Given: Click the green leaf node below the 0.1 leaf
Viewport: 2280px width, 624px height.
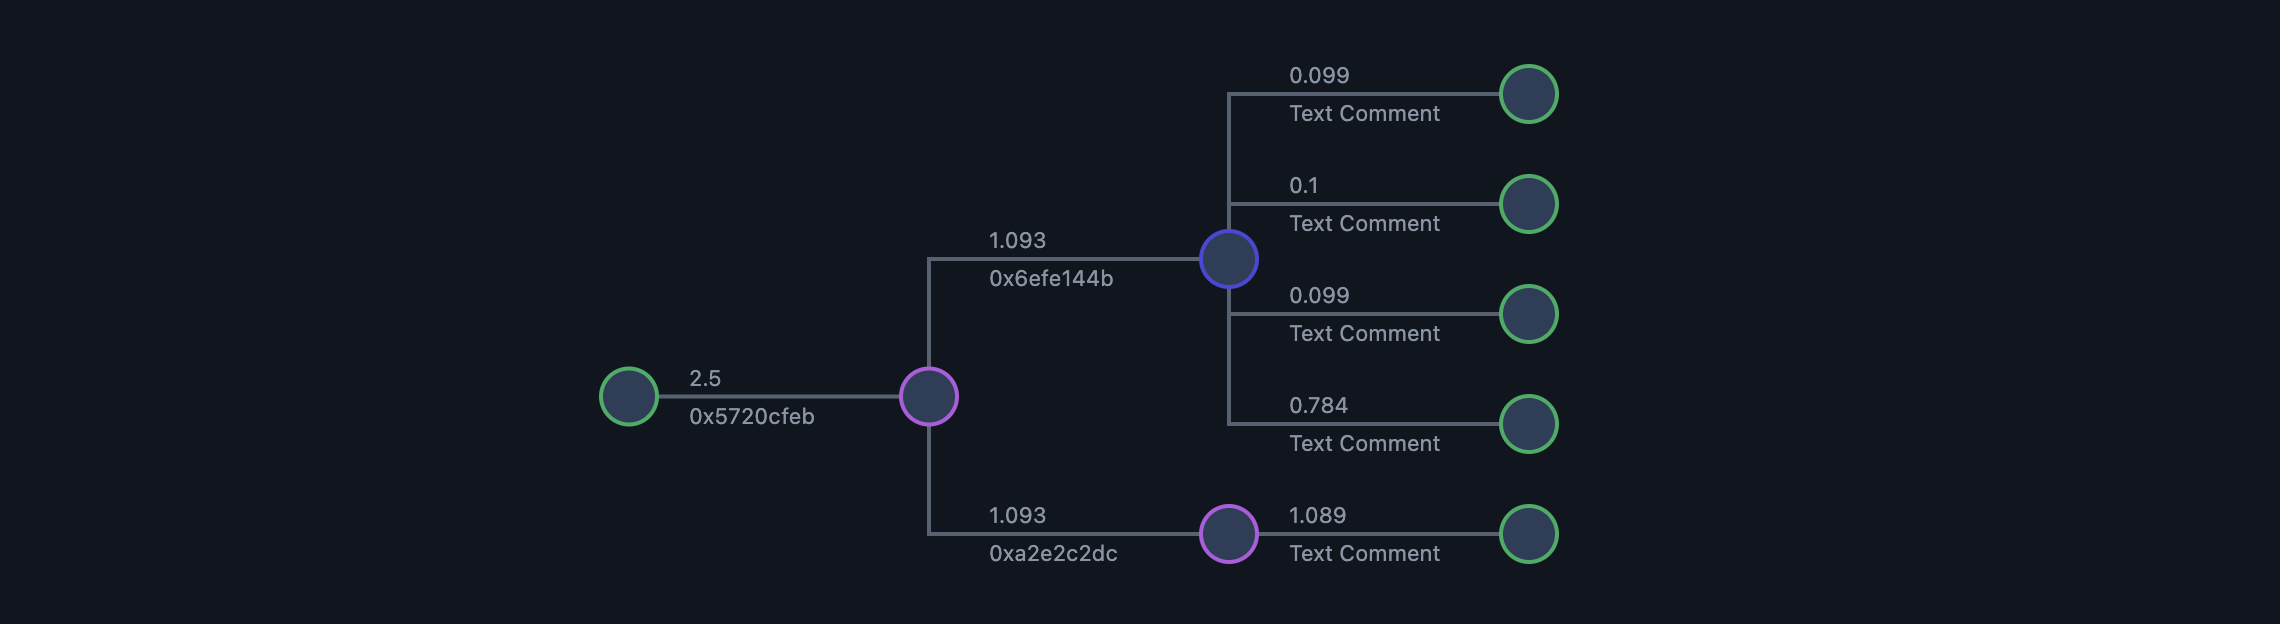Looking at the screenshot, I should 1529,314.
